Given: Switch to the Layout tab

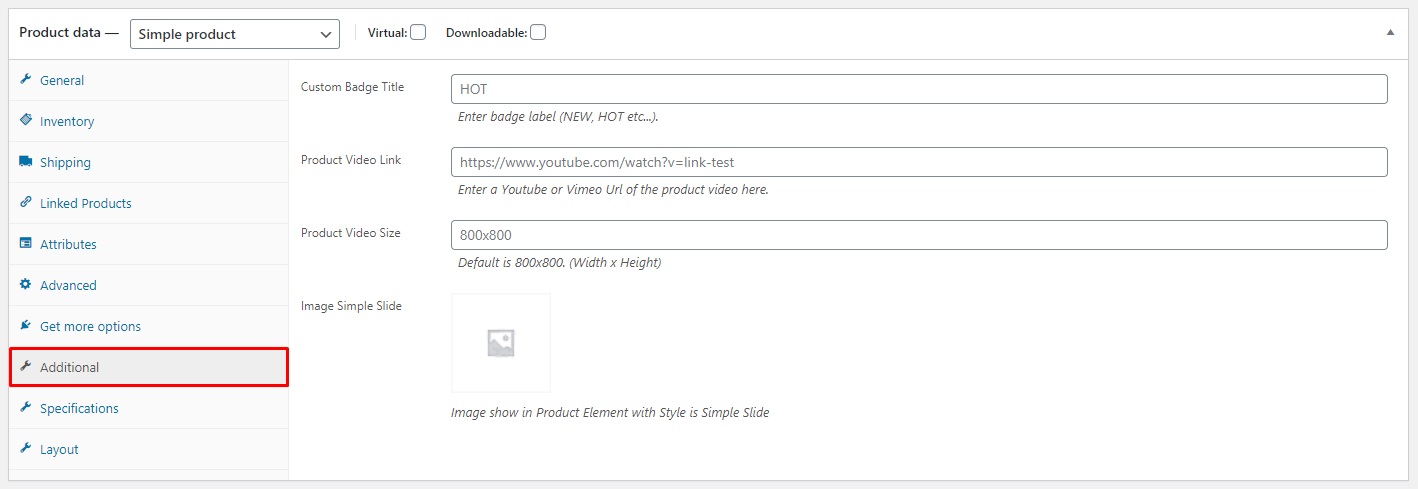Looking at the screenshot, I should coord(149,449).
